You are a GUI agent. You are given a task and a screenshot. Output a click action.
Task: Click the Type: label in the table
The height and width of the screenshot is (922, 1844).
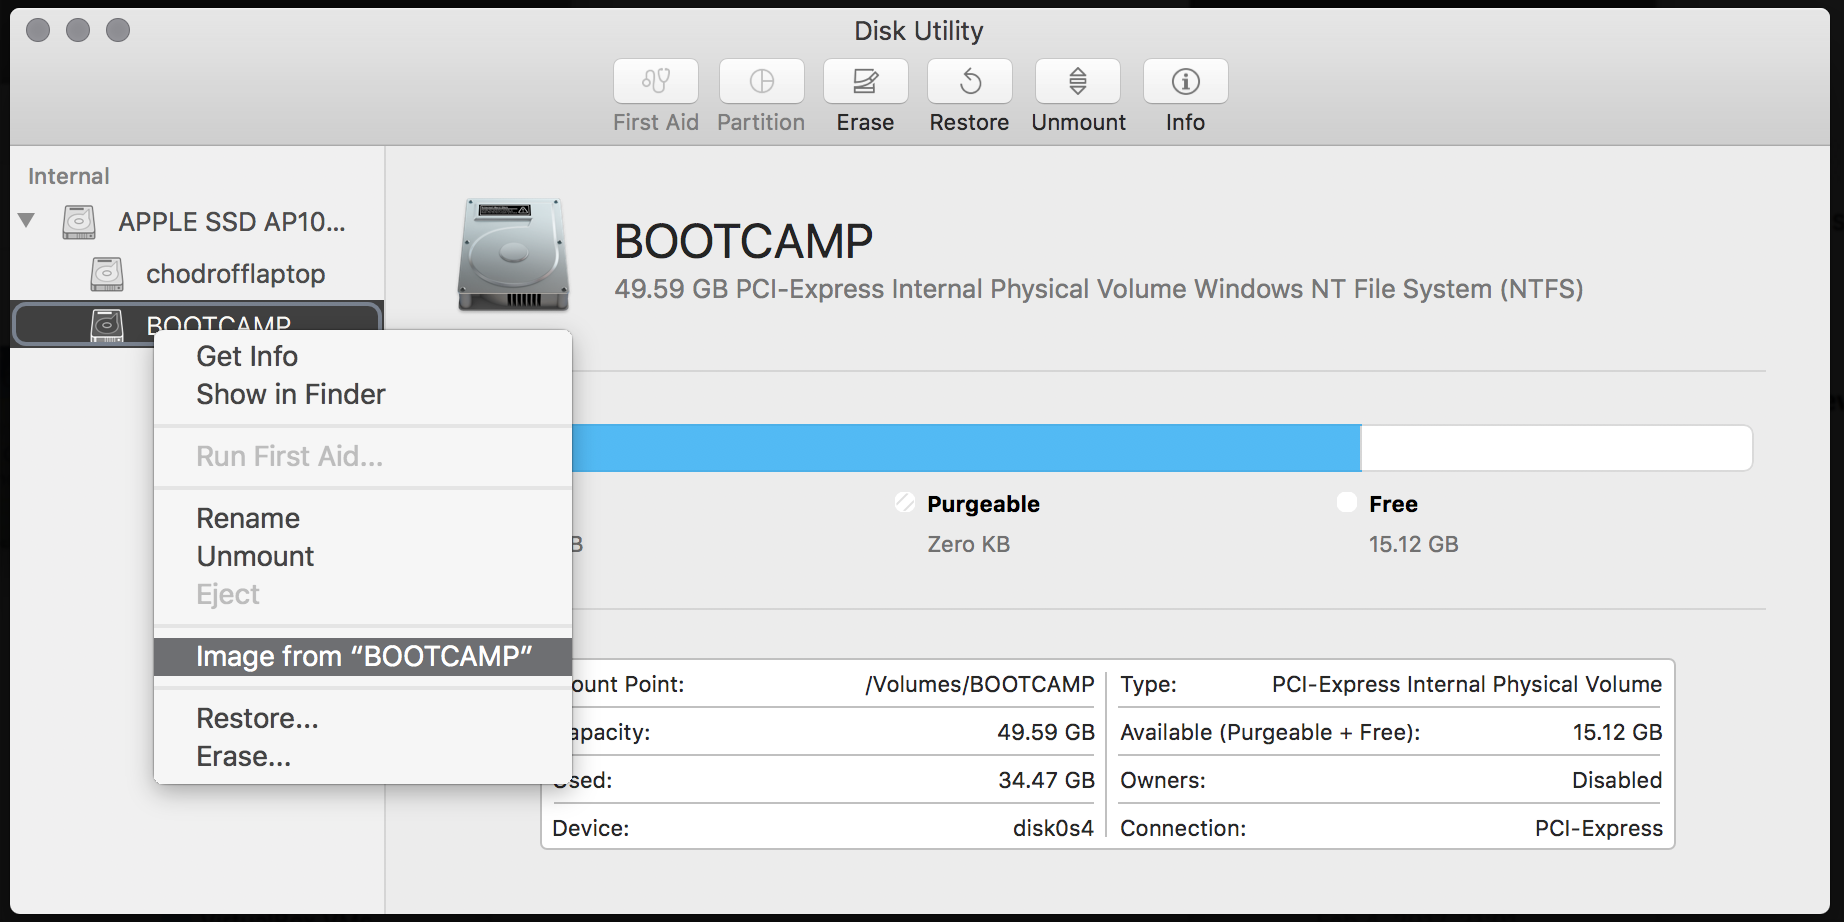click(x=1148, y=684)
